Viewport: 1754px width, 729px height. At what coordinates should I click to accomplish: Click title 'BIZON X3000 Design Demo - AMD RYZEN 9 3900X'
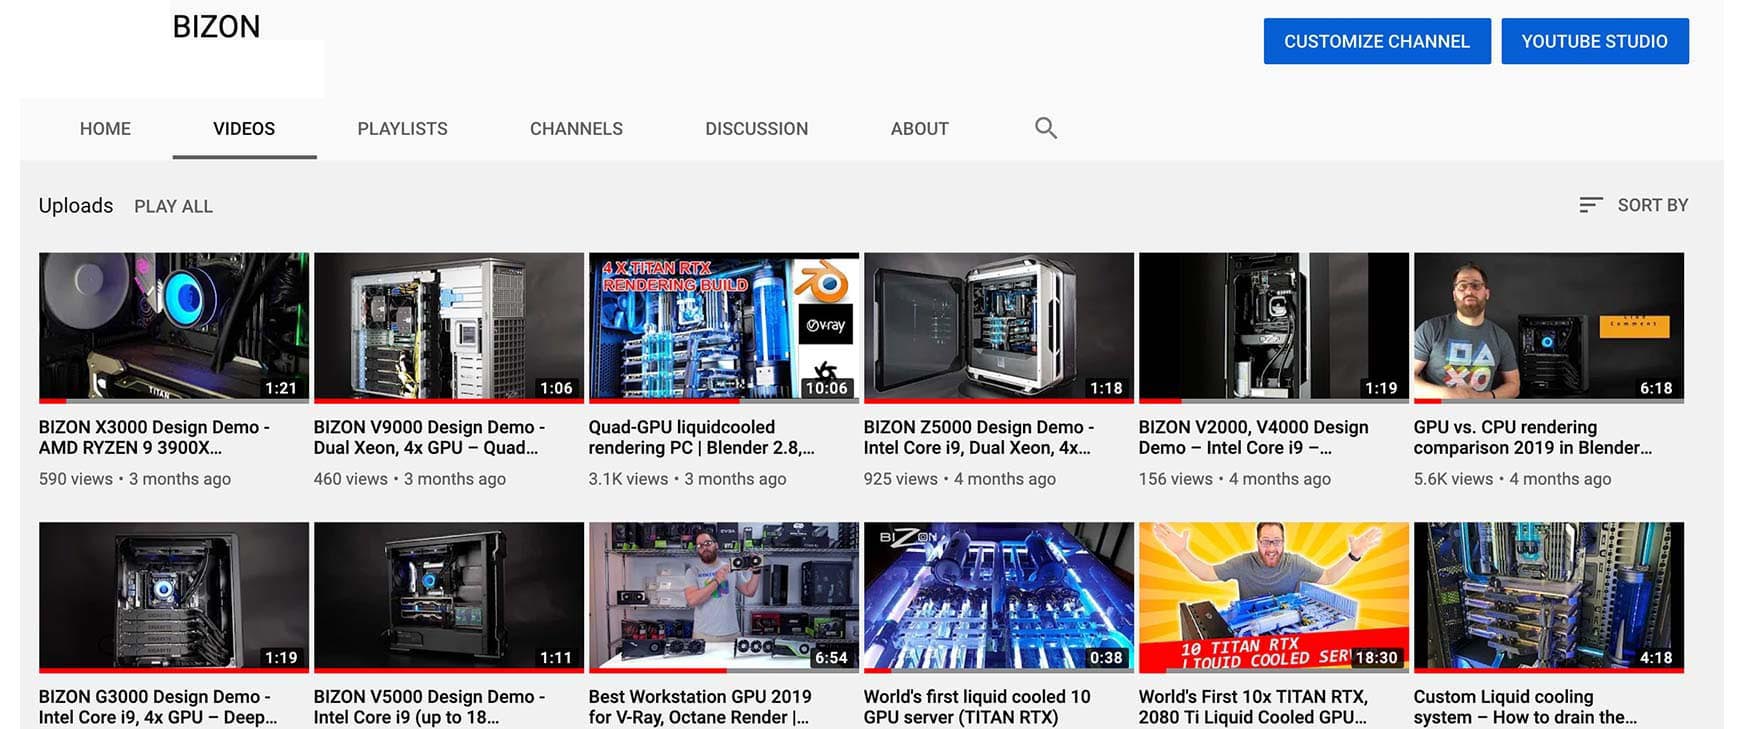coord(155,438)
